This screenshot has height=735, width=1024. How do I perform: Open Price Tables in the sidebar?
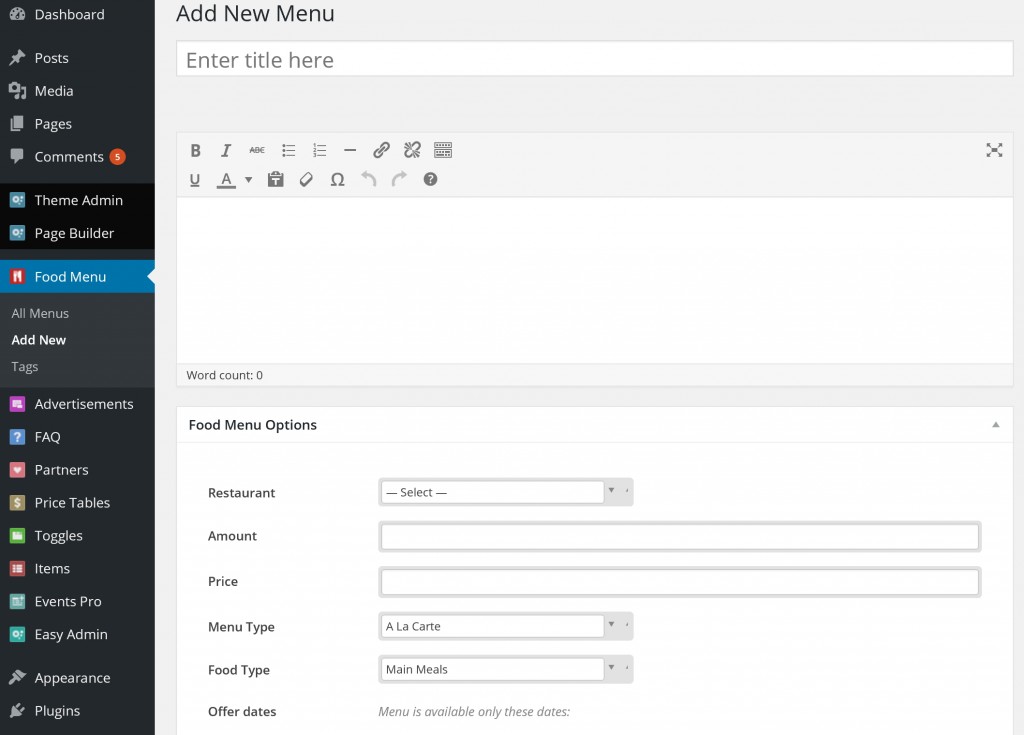click(77, 503)
